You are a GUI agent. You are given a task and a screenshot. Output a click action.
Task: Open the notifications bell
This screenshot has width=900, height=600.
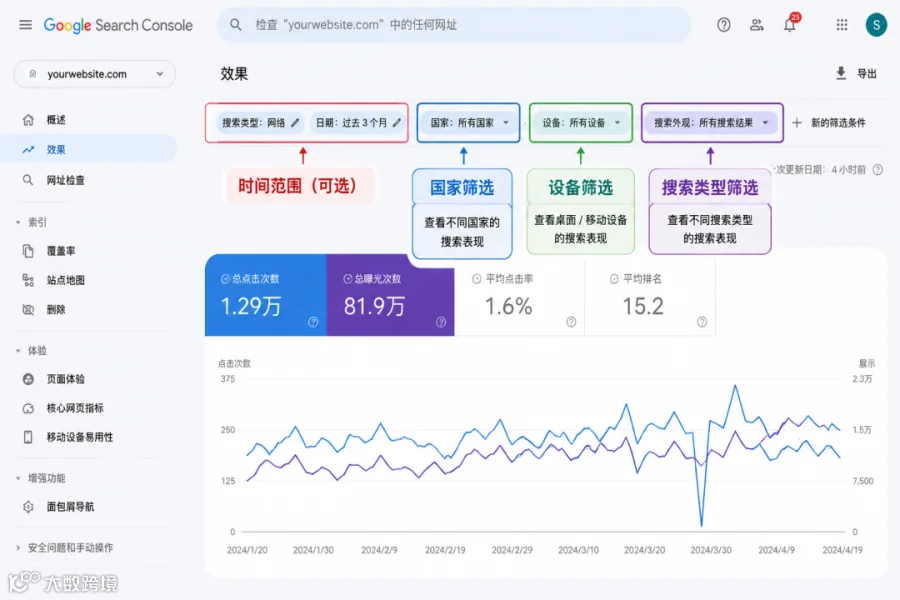pos(790,25)
